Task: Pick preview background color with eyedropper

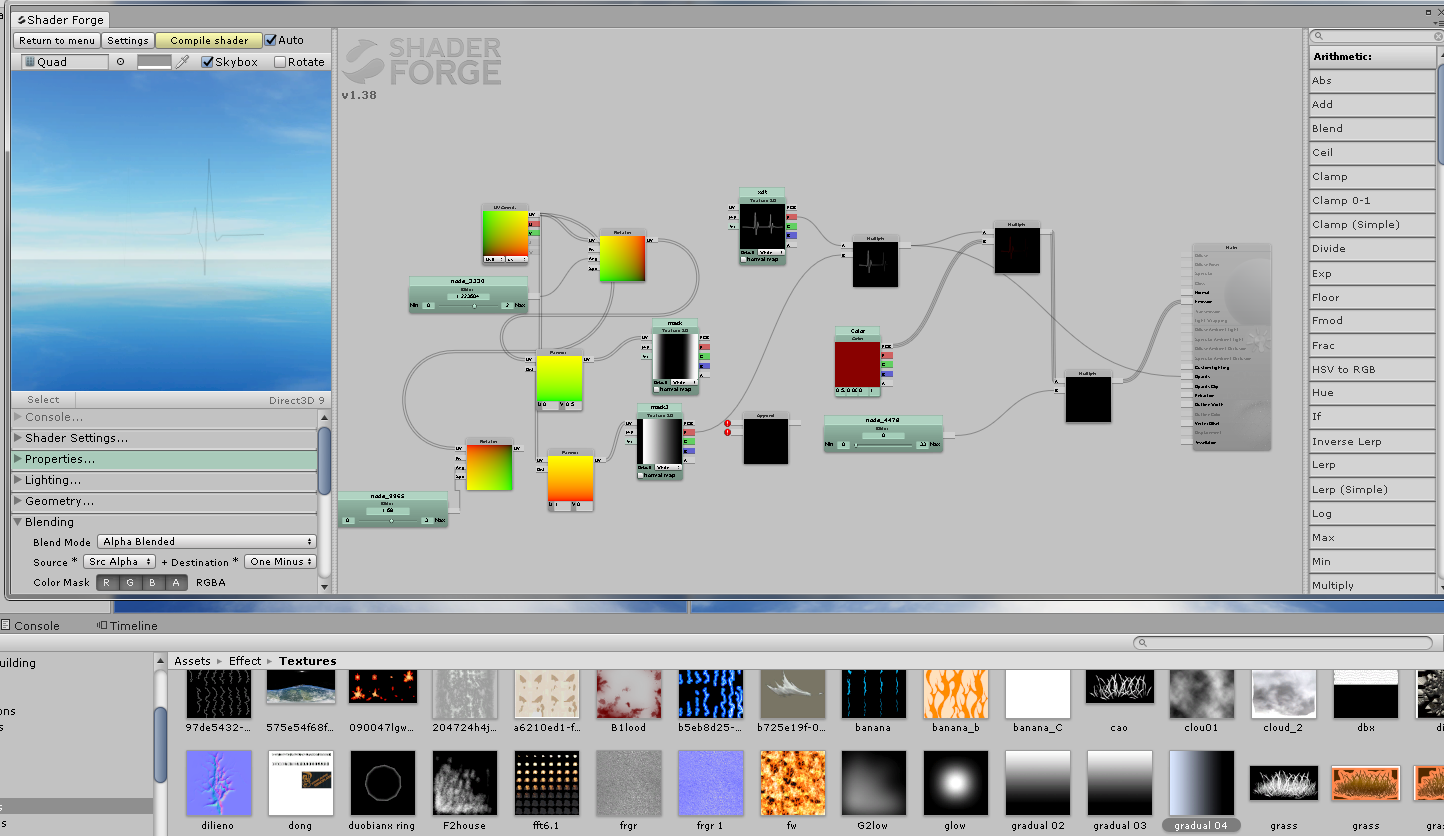Action: [182, 62]
